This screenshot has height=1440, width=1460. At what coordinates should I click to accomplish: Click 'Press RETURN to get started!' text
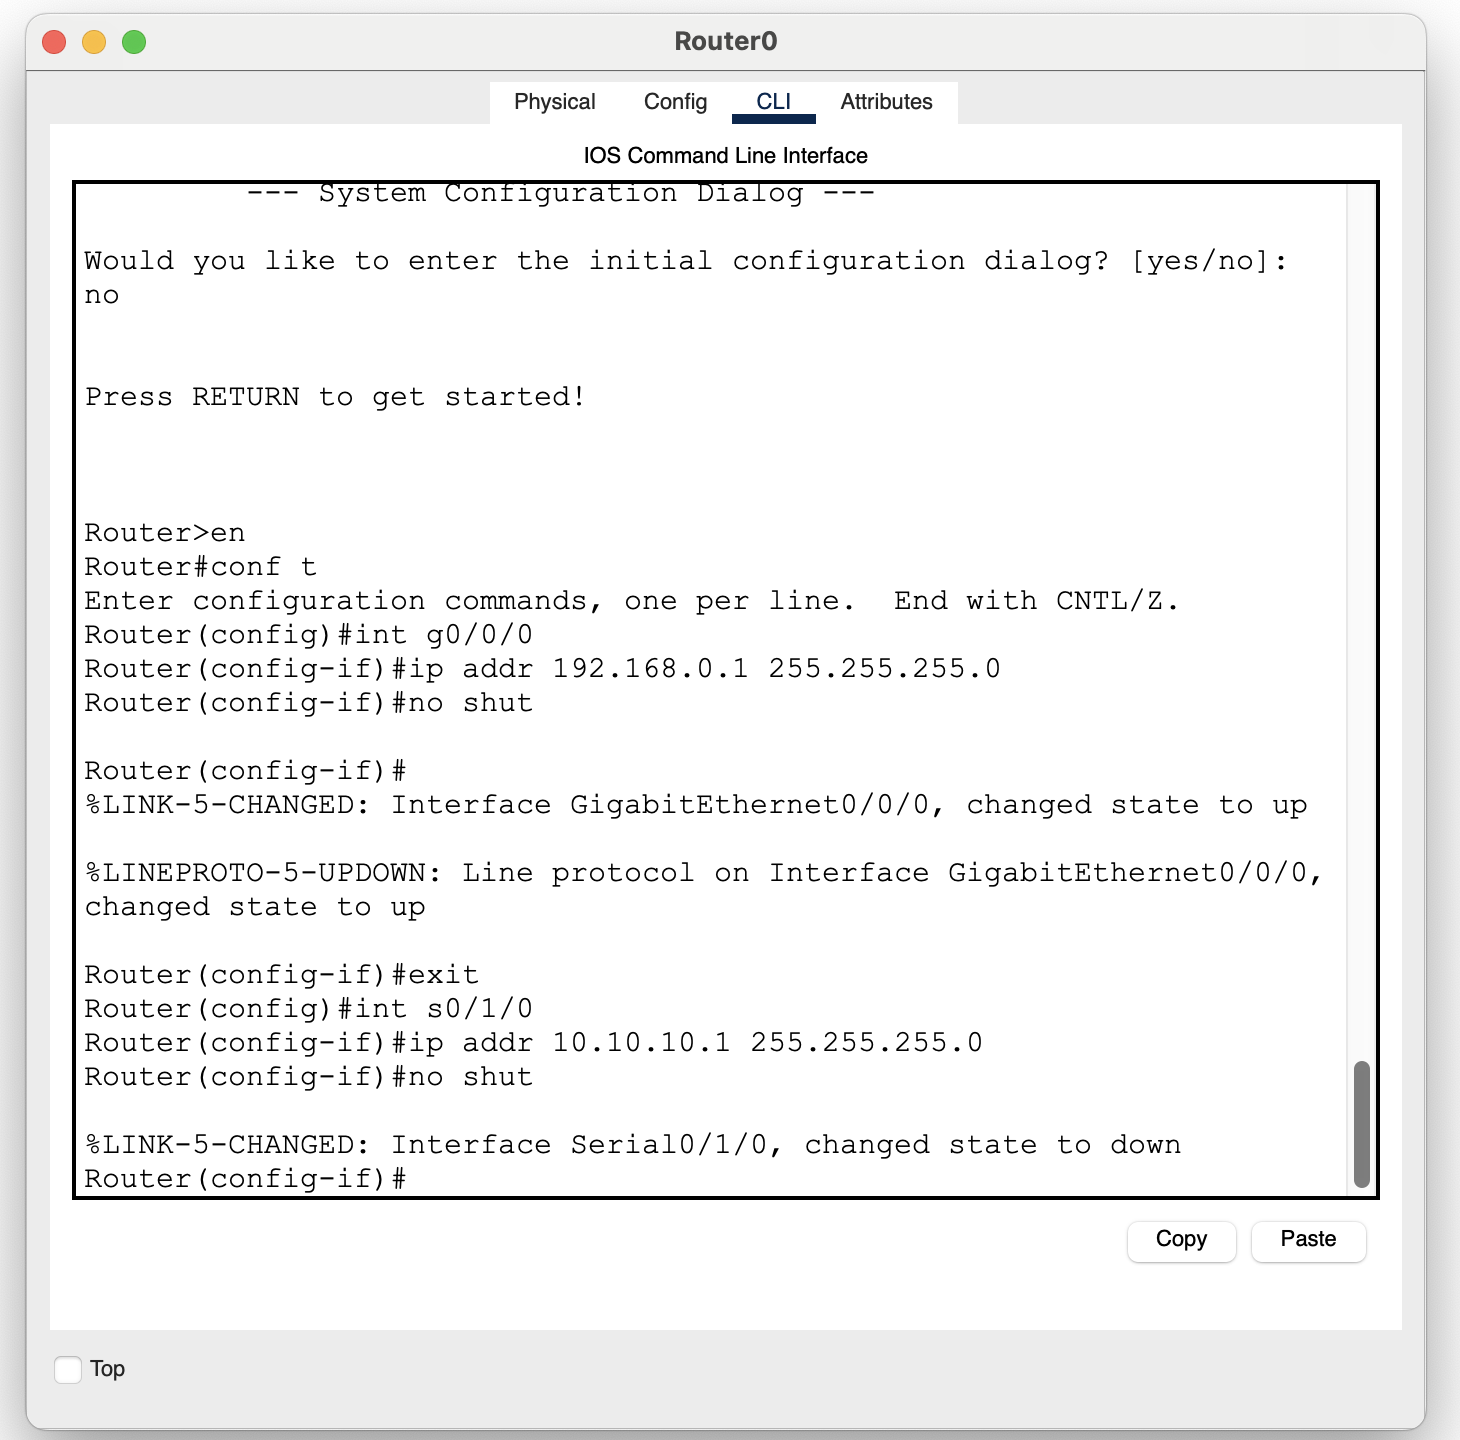[x=335, y=396]
